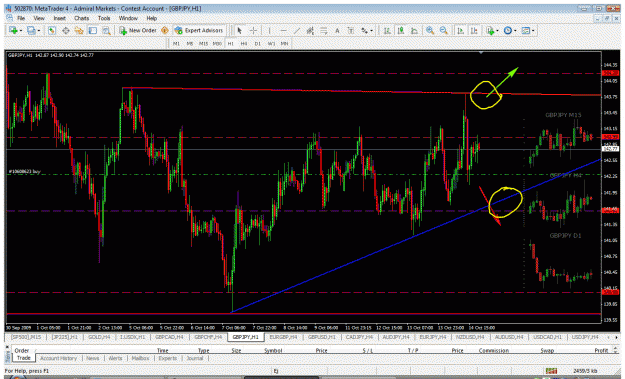Expand the New Chart dropdown arrow

pyautogui.click(x=21, y=31)
